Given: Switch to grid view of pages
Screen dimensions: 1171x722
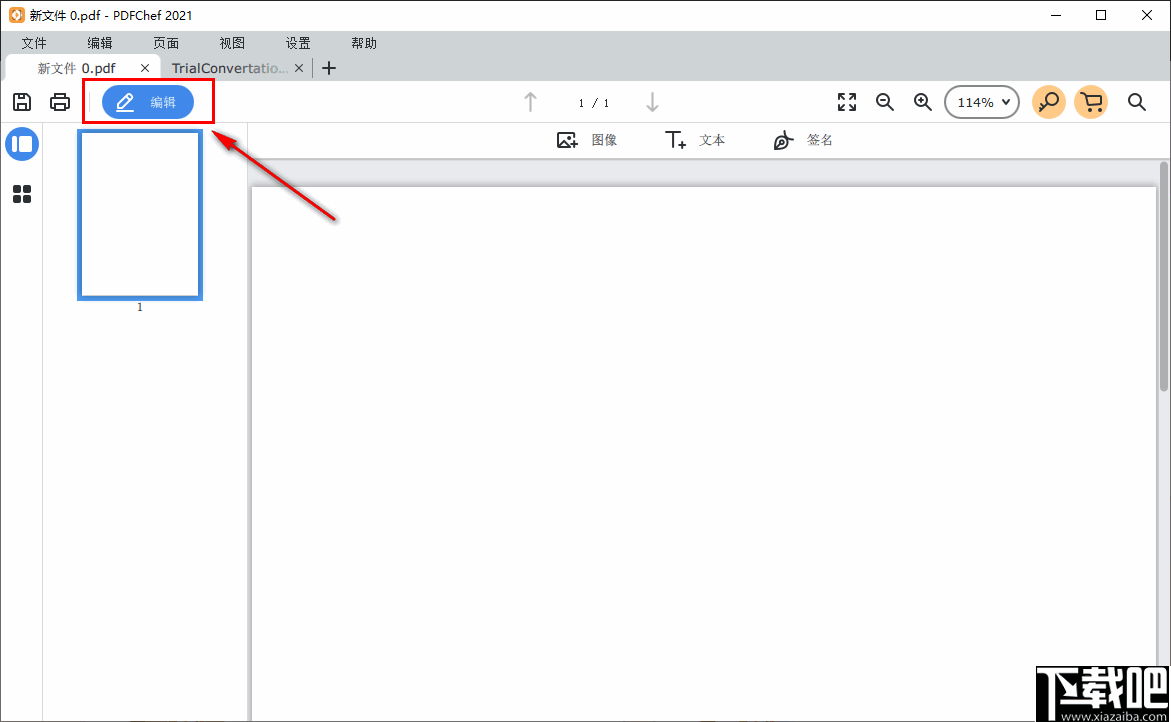Looking at the screenshot, I should (x=22, y=194).
